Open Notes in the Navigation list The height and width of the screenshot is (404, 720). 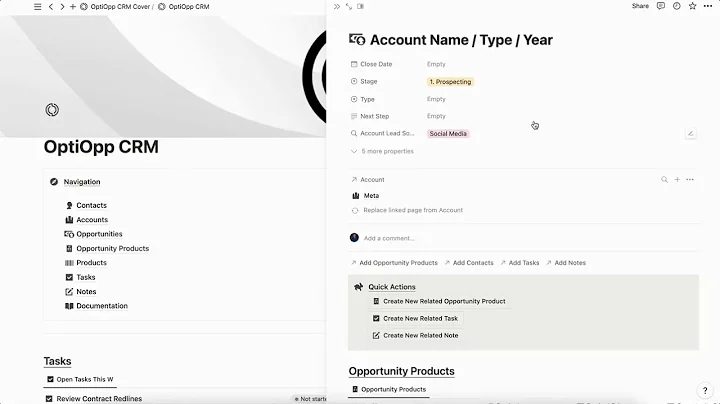click(81, 292)
